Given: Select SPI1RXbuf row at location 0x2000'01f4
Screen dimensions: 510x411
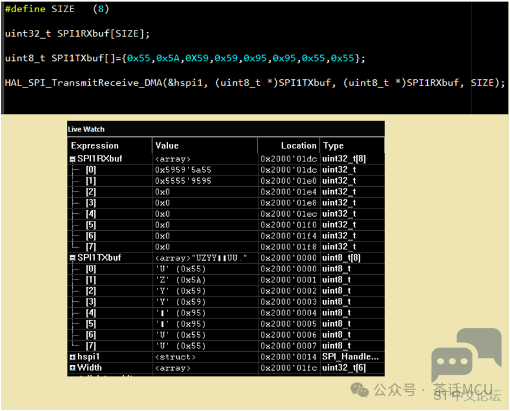Looking at the screenshot, I should pyautogui.click(x=226, y=236).
